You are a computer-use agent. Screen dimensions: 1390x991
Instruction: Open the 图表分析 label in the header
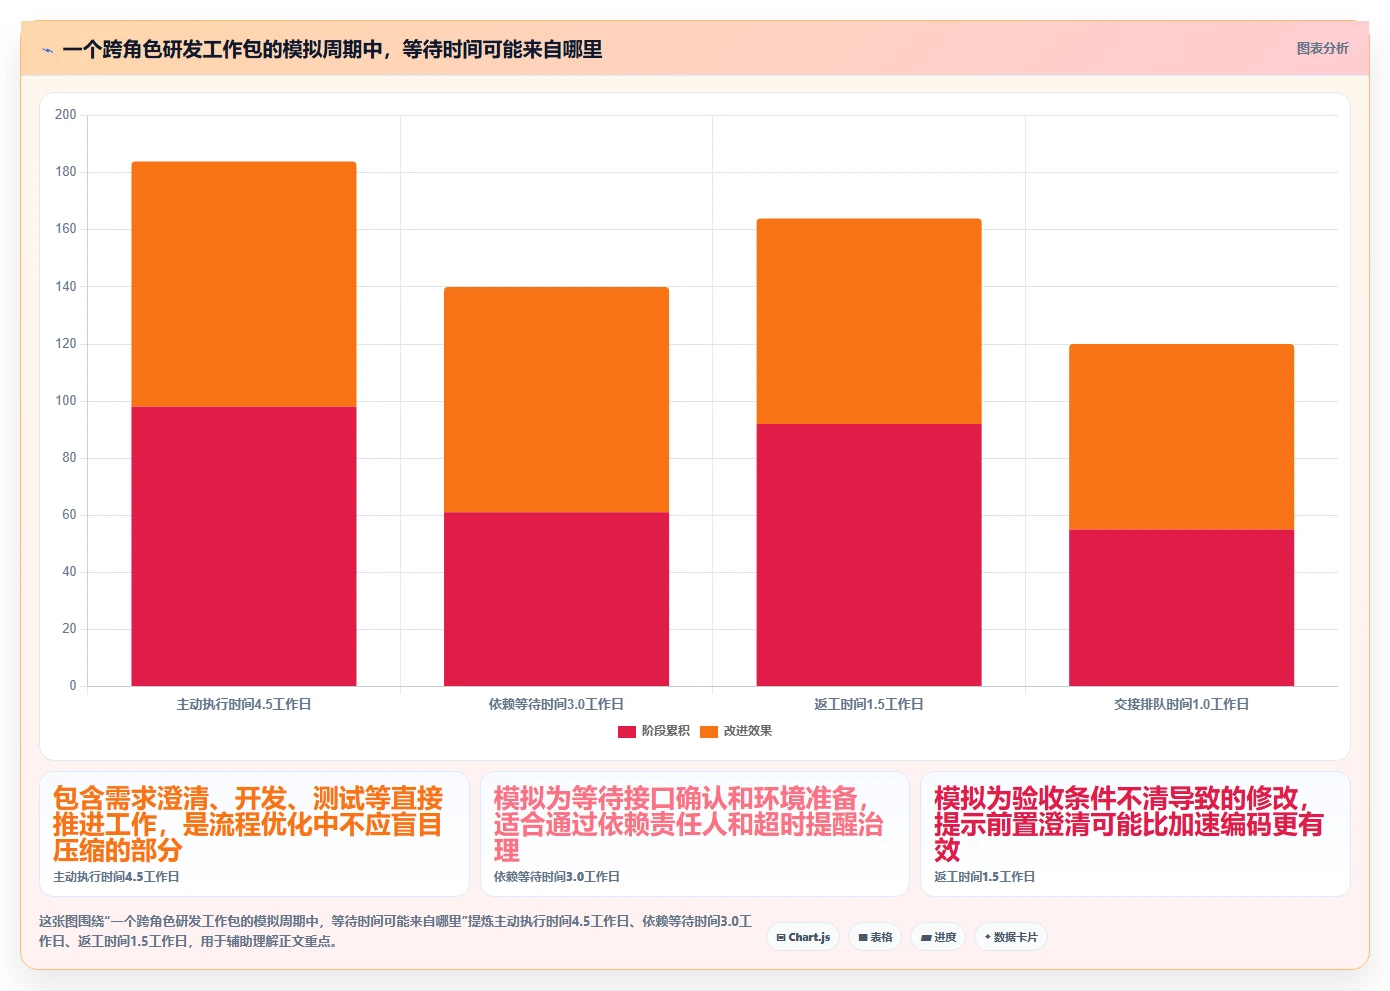(x=1322, y=48)
